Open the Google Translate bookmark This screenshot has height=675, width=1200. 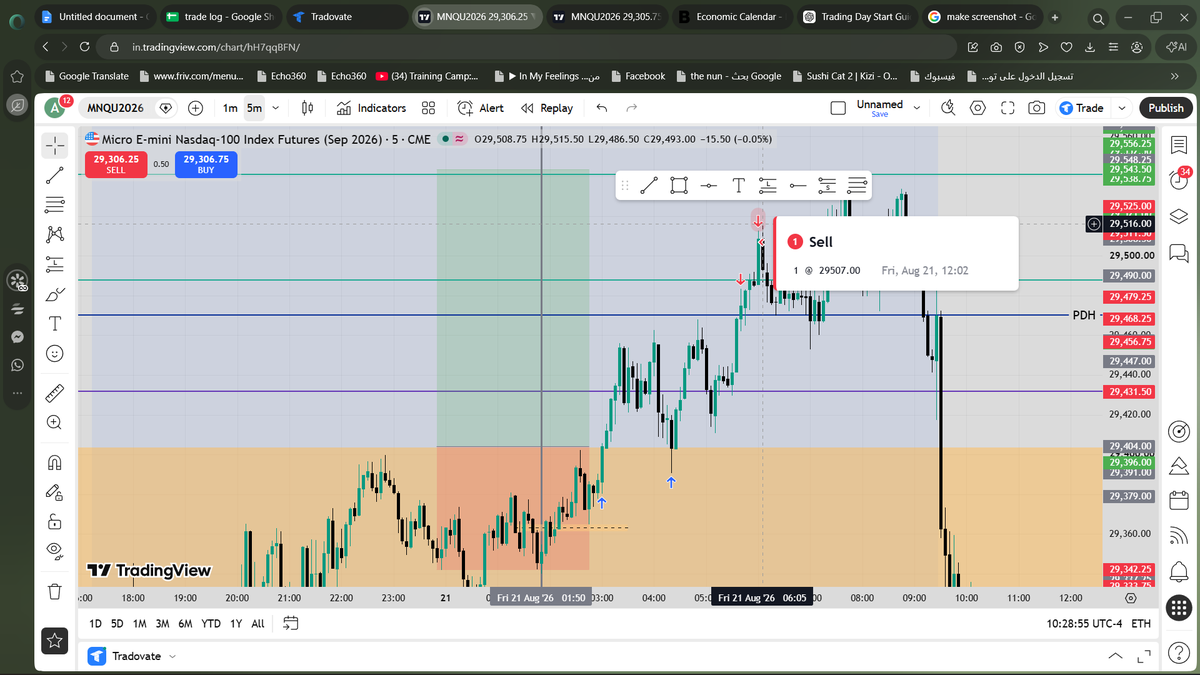coord(88,76)
